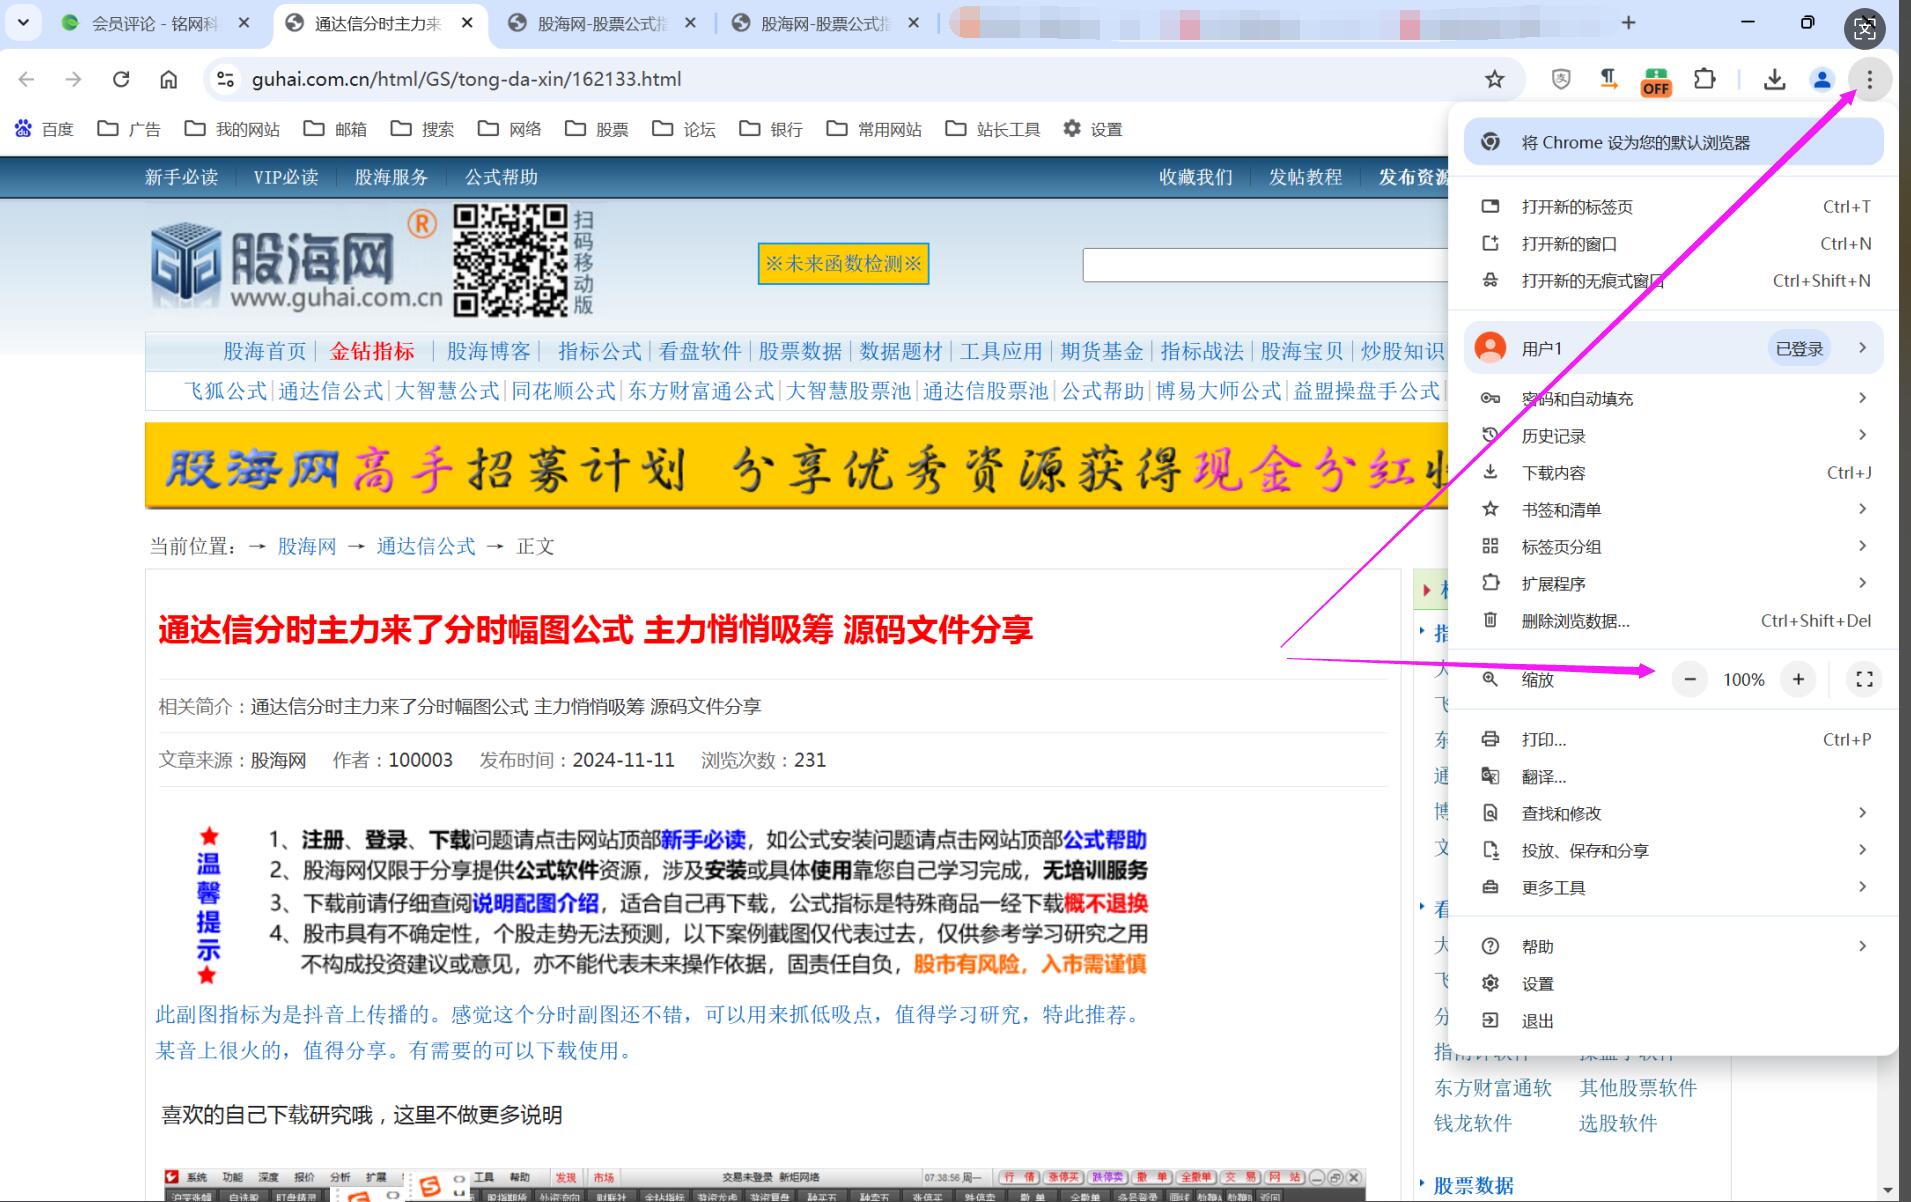Click the 股海网 recruitment banner
Screen dimensions: 1911x1202
click(x=796, y=466)
